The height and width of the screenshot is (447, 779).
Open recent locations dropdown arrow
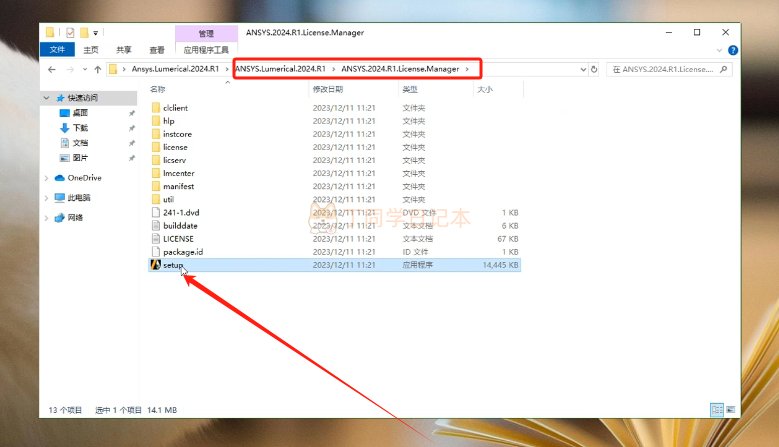click(x=85, y=70)
